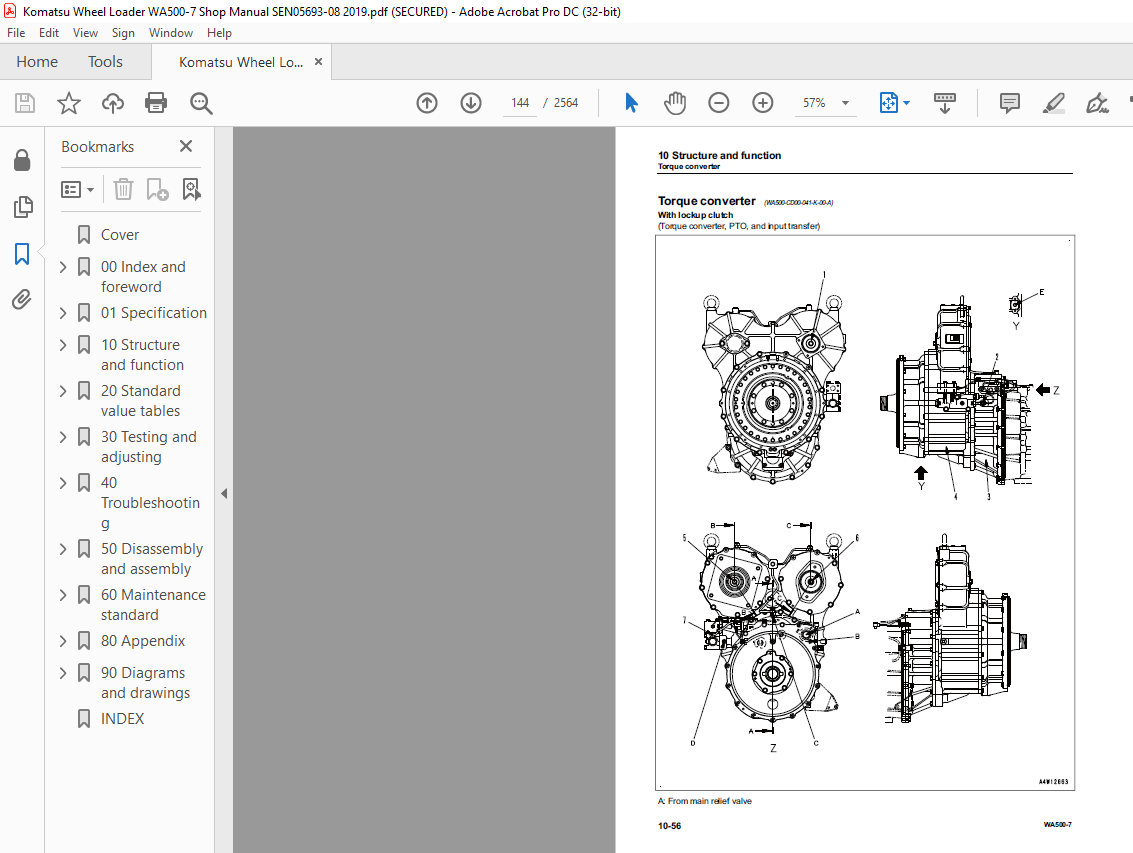The width and height of the screenshot is (1133, 853).
Task: Find current bookmark icon
Action: 191,189
